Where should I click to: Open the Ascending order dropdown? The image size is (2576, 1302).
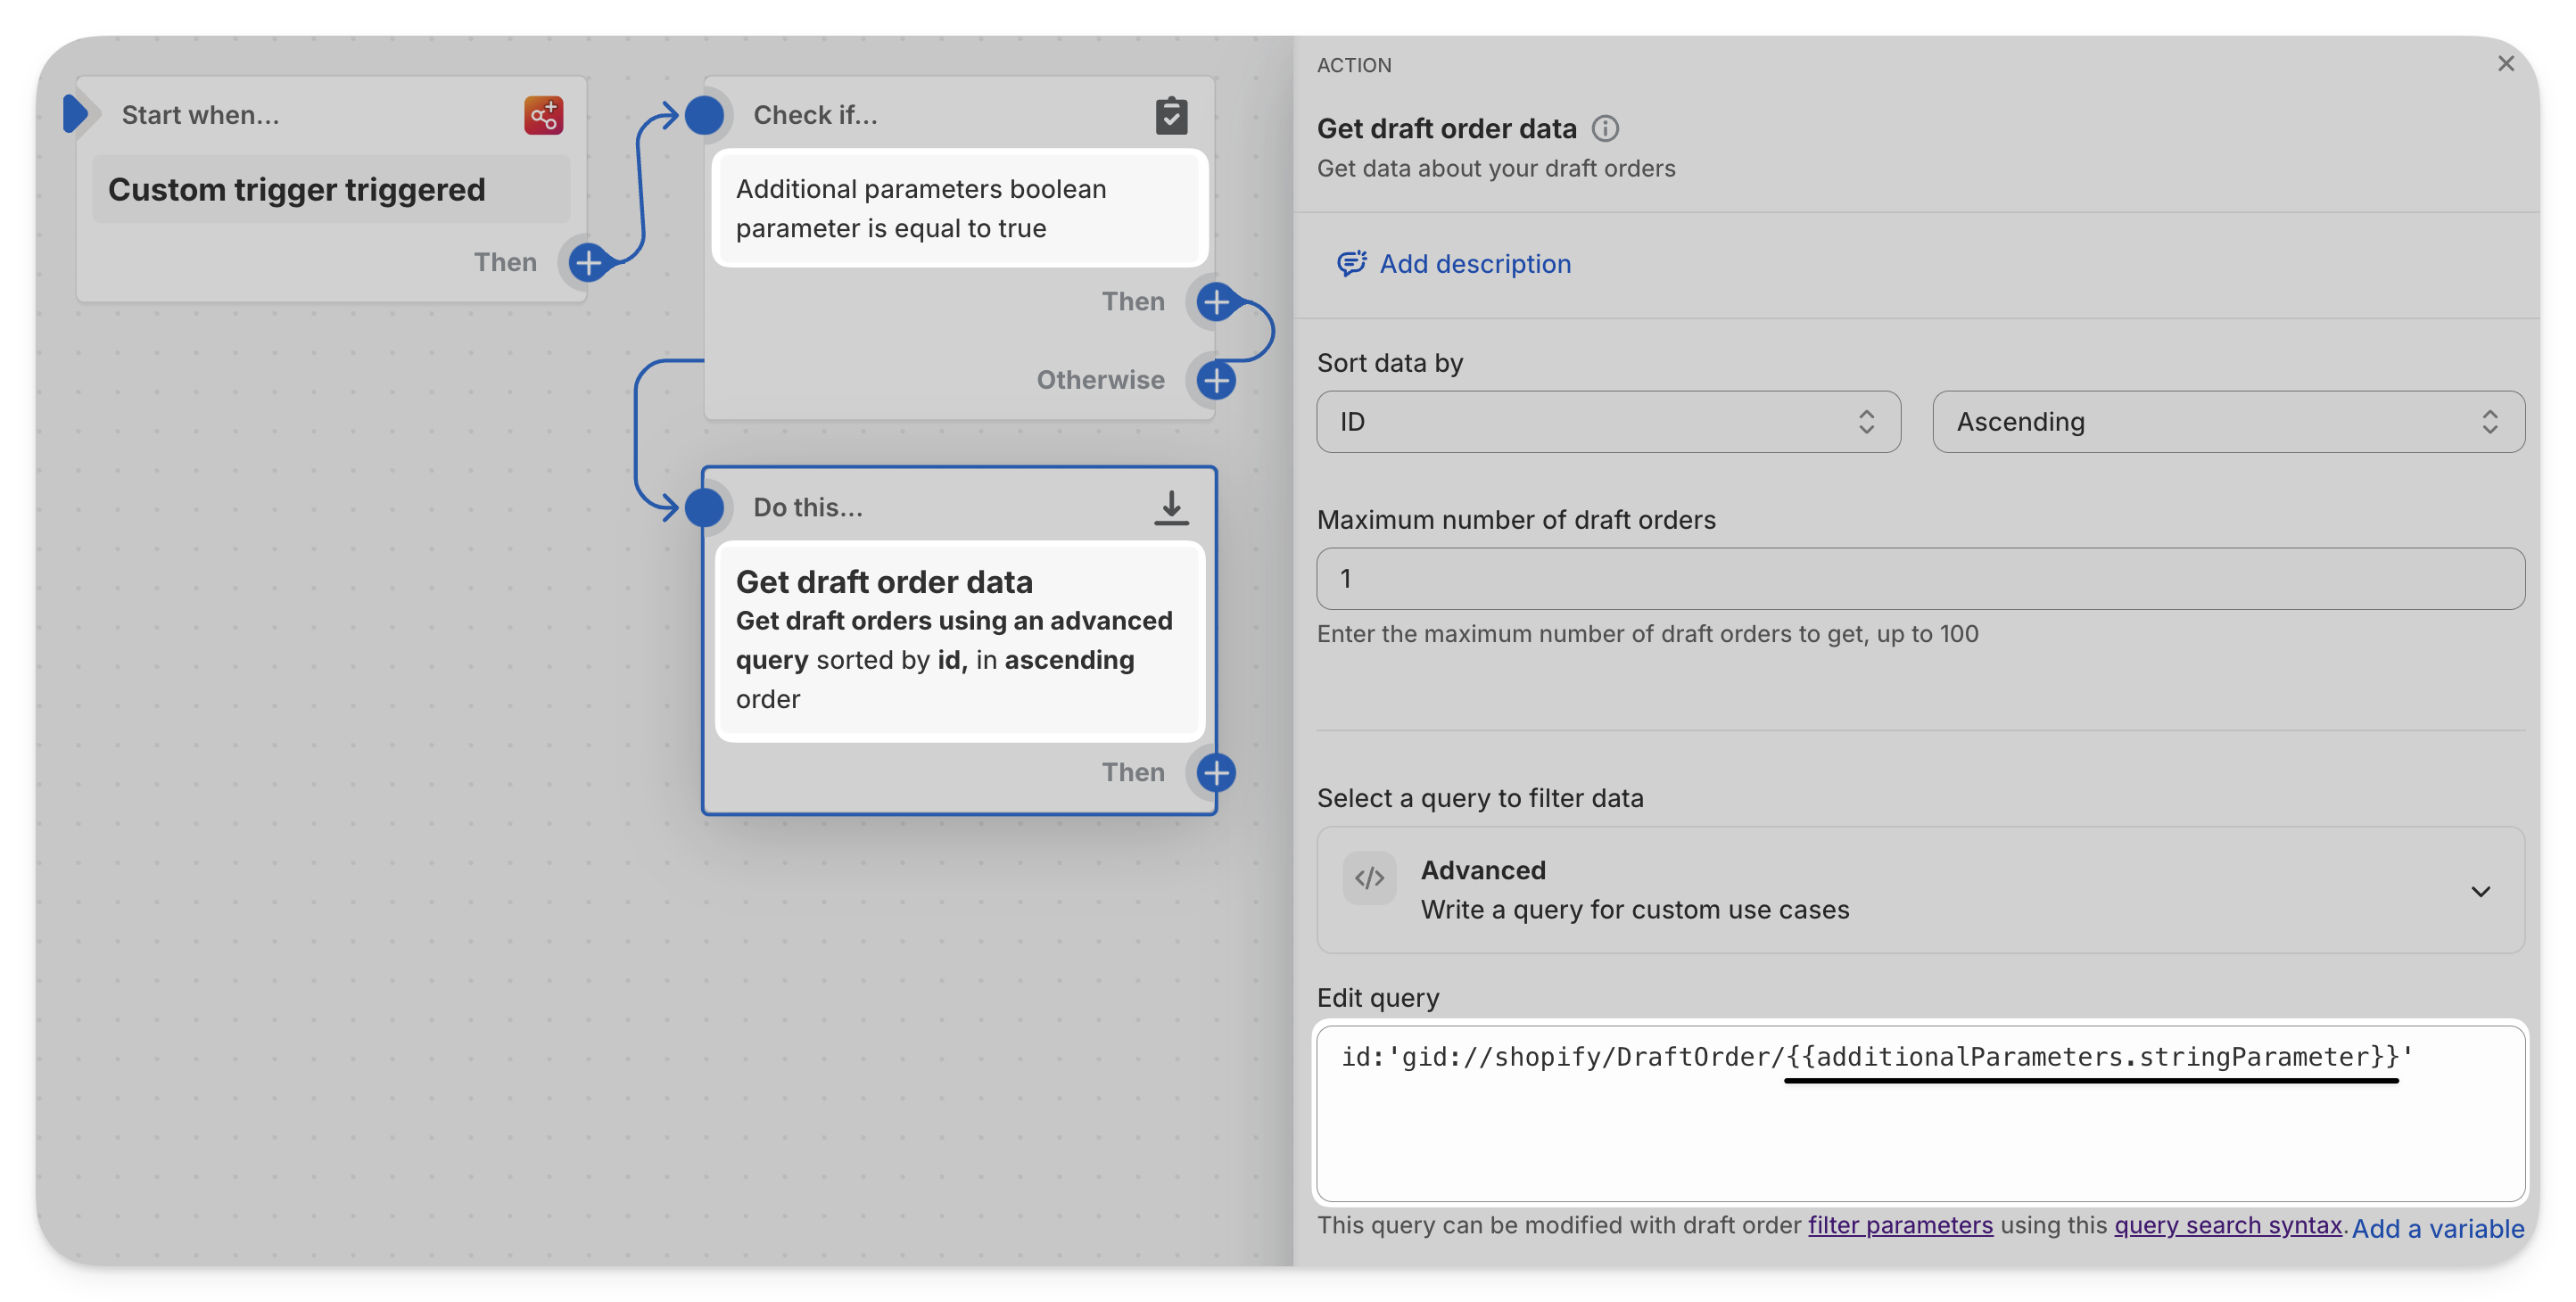point(2227,420)
